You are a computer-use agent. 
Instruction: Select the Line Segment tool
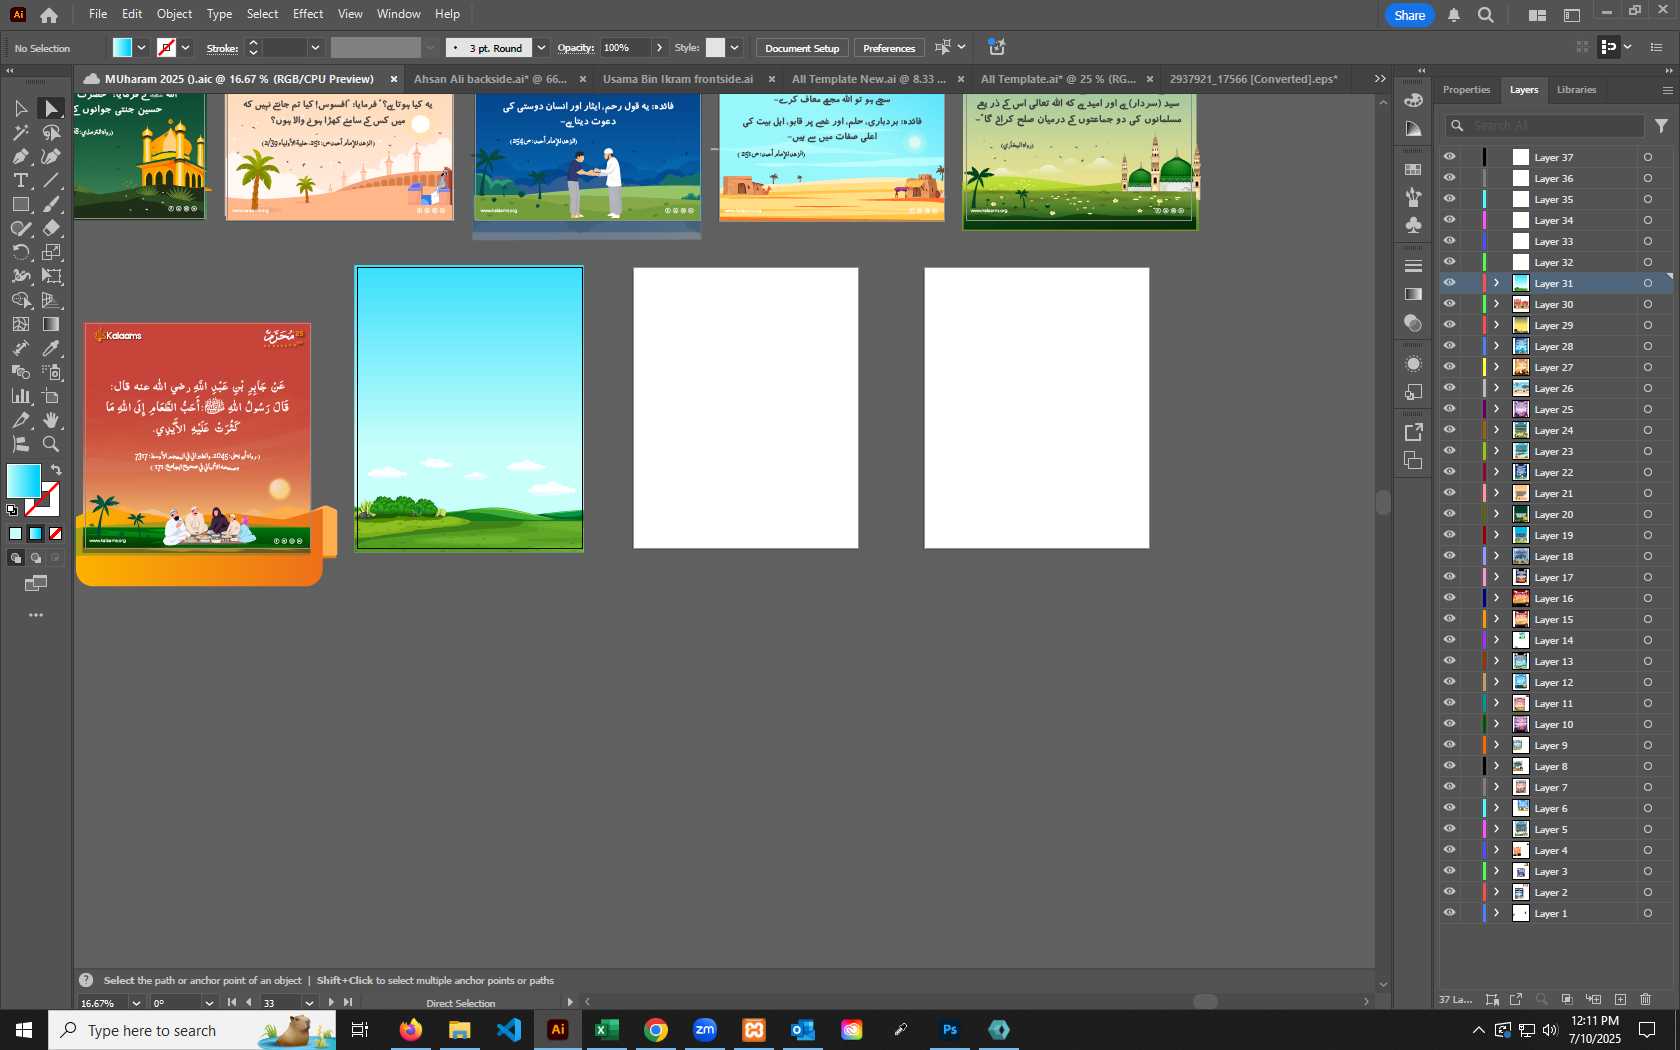point(51,180)
